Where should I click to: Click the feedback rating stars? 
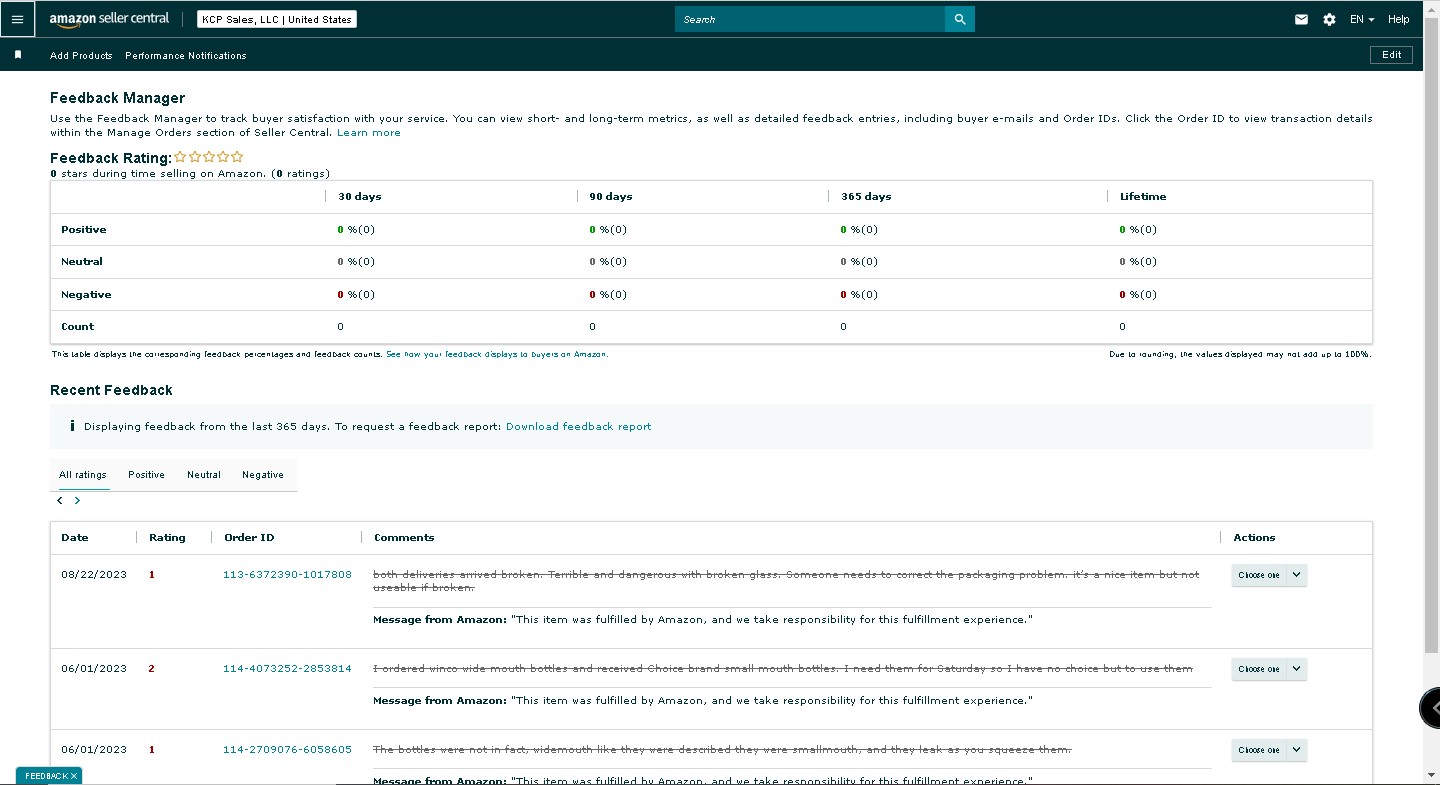pos(209,157)
